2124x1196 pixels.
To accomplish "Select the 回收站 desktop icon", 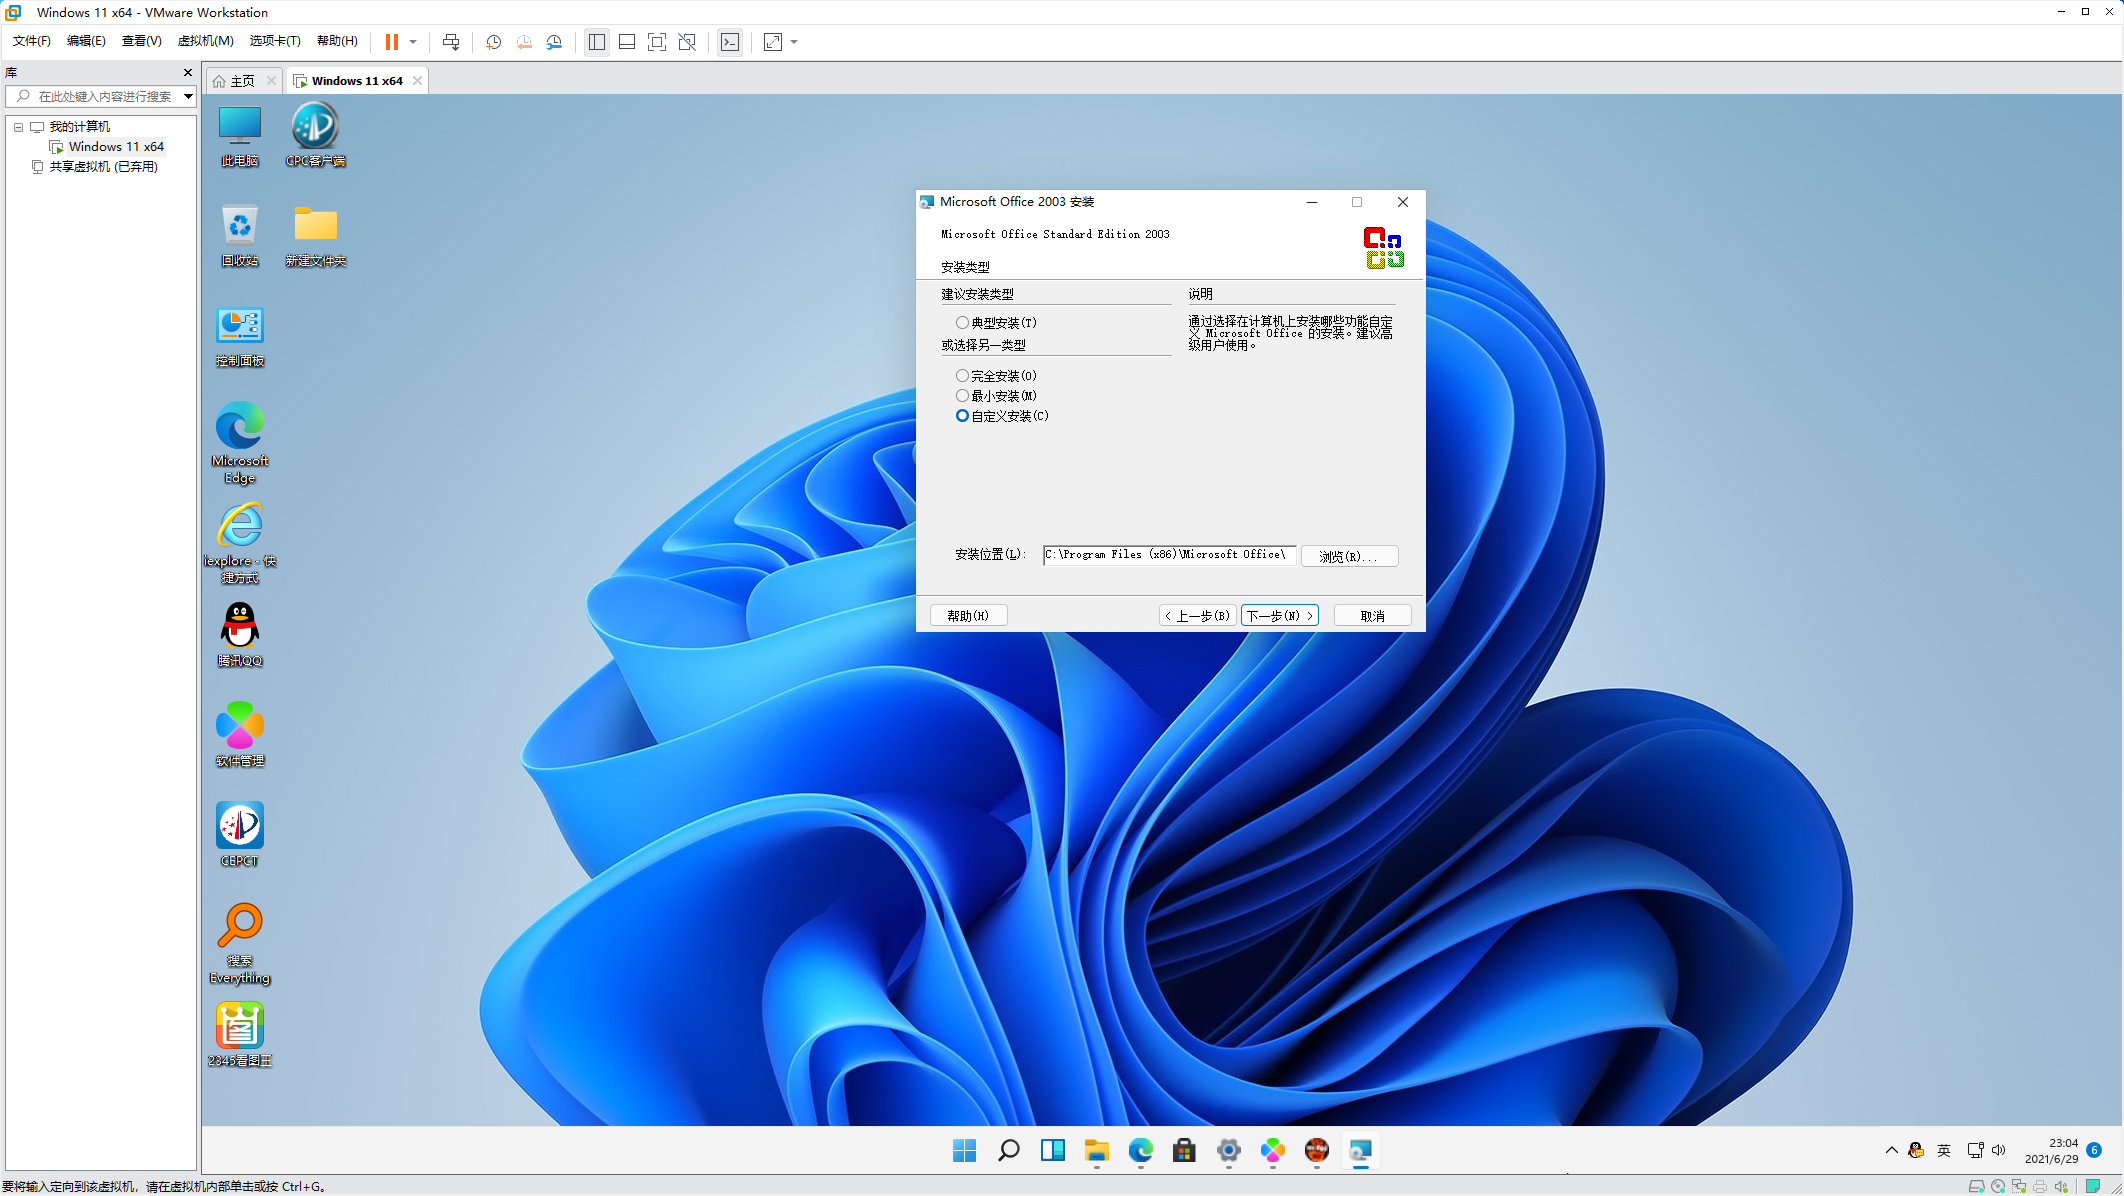I will coord(240,236).
